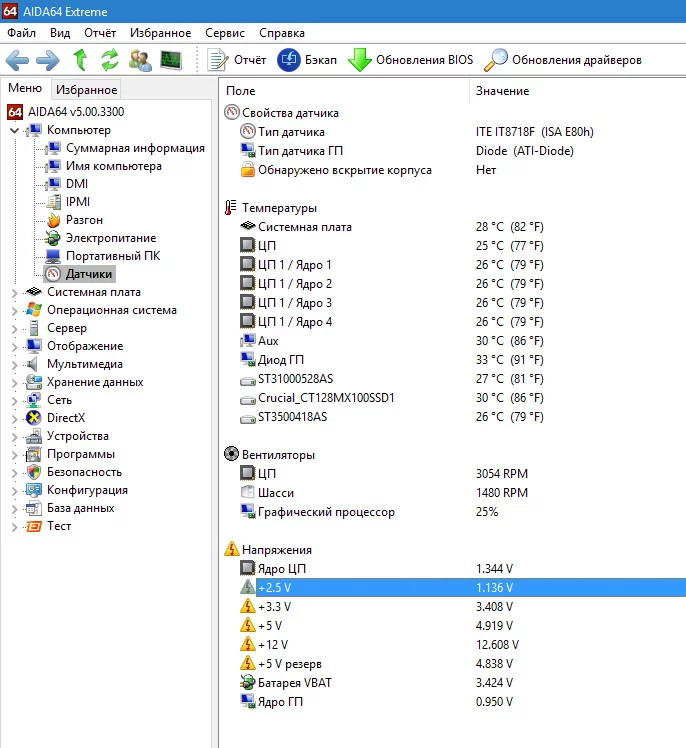Click the Разгон flame icon
686x748 pixels.
53,220
